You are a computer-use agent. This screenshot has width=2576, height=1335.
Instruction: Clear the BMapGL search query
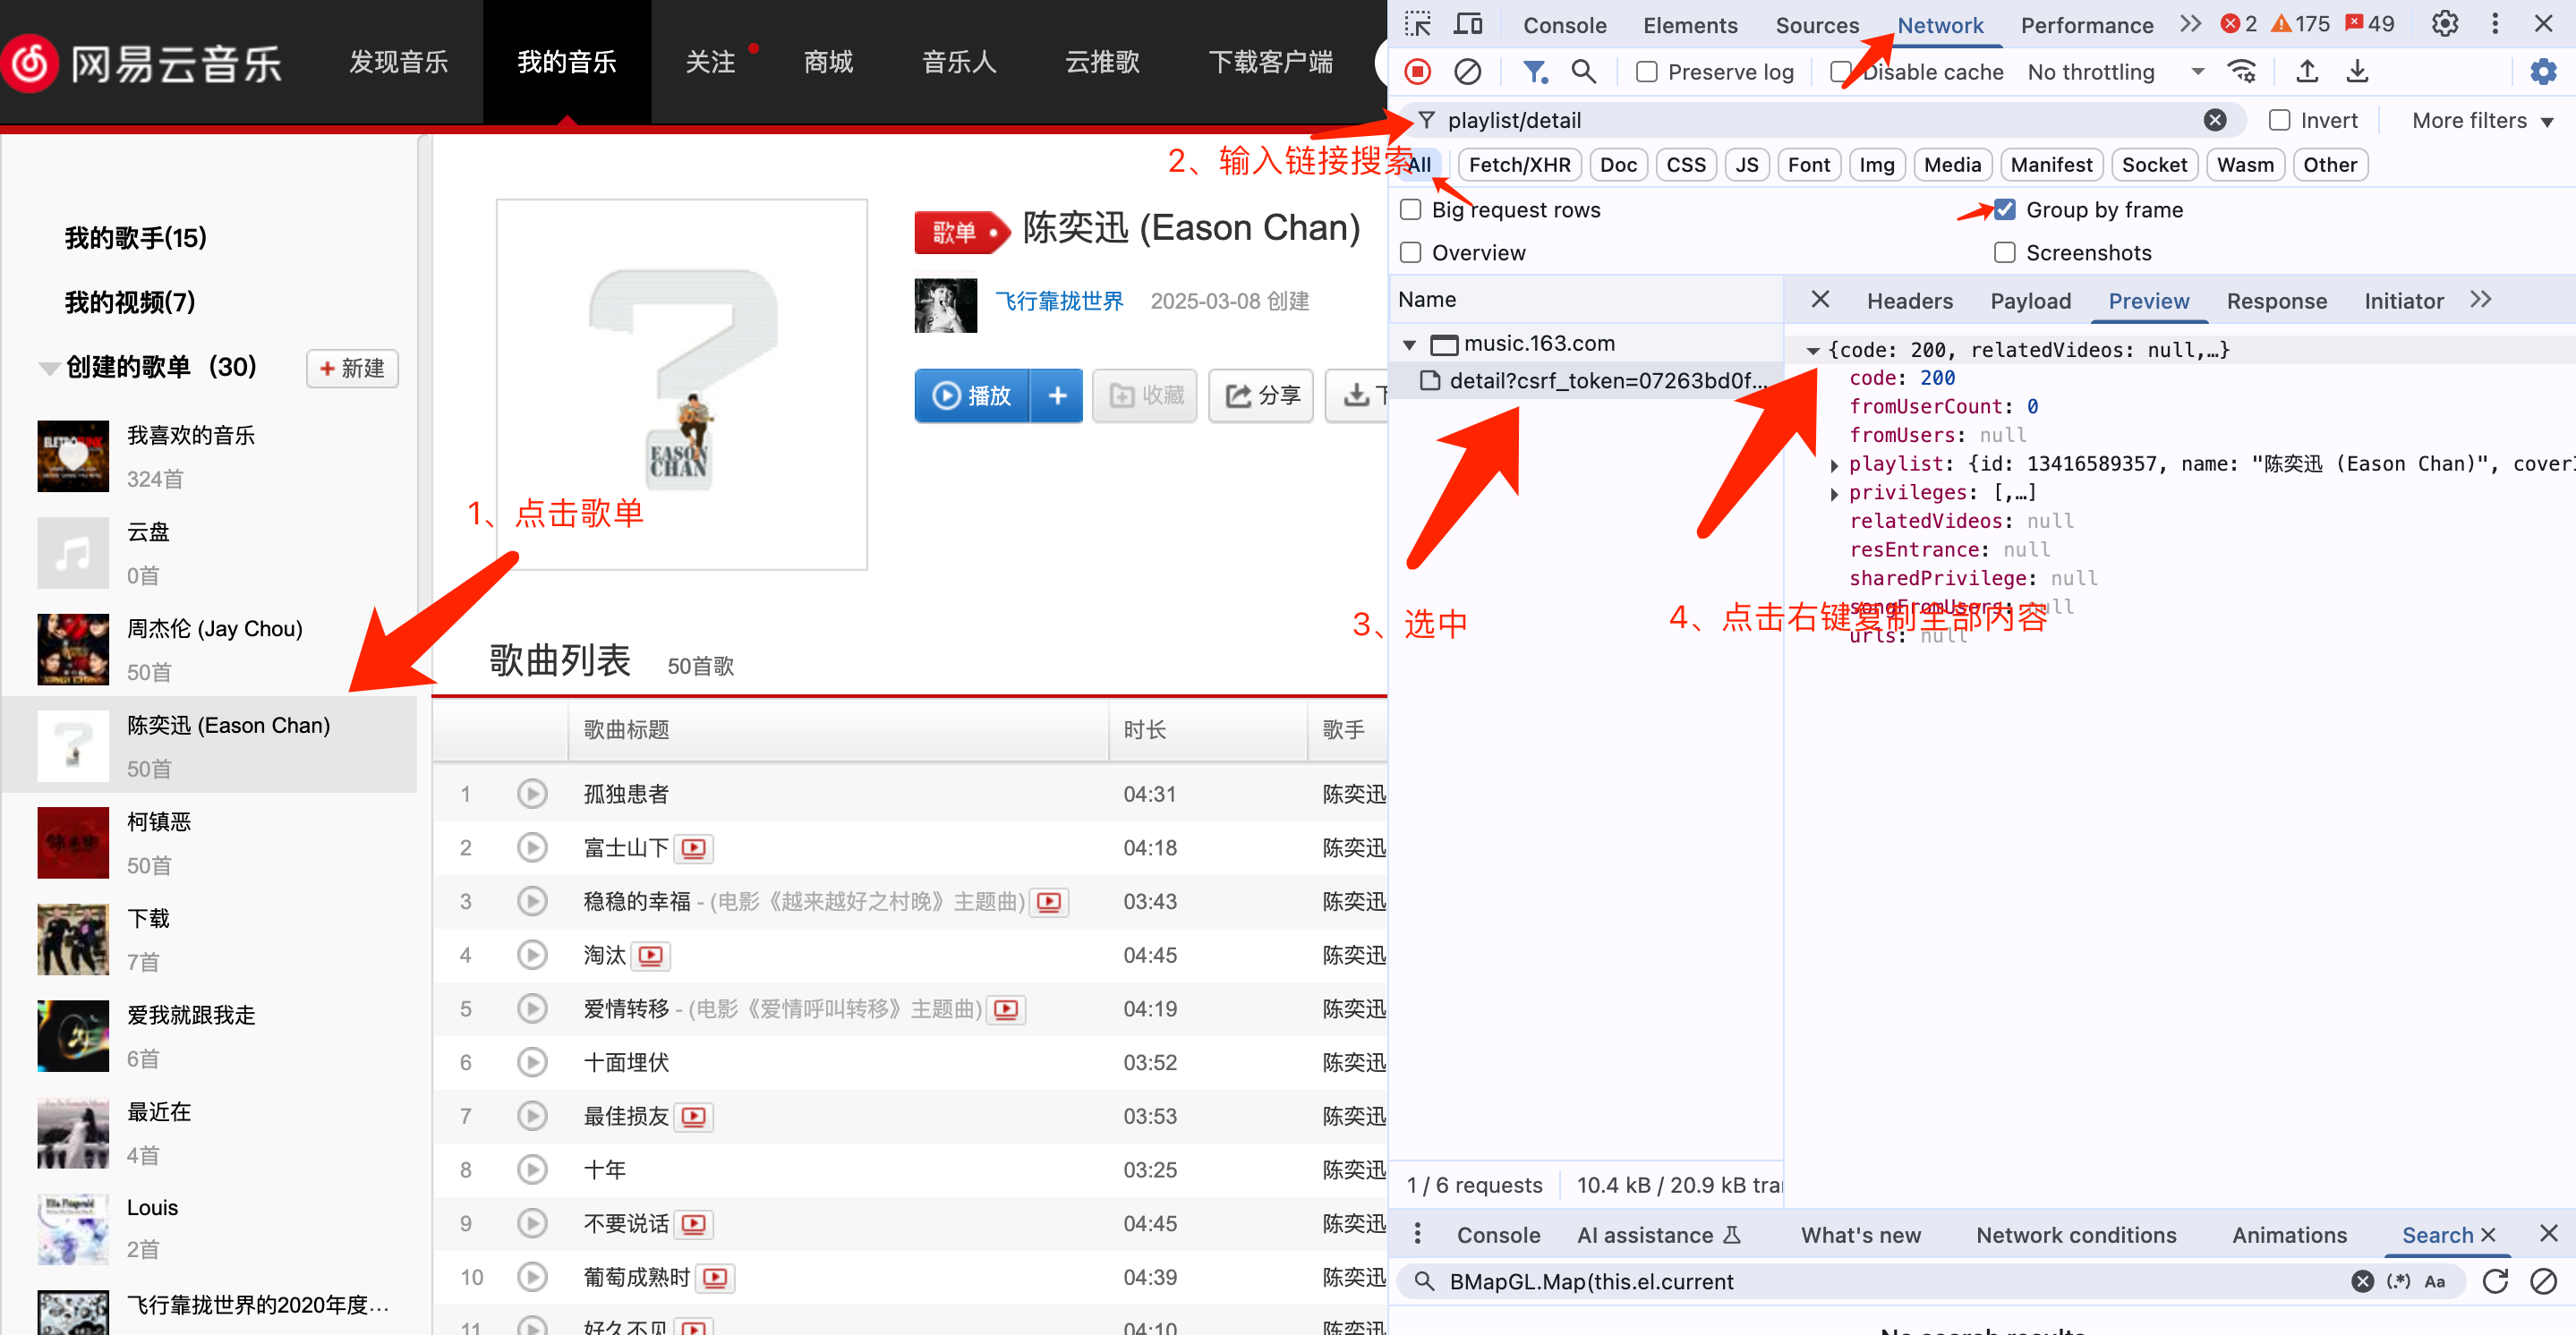(2362, 1281)
